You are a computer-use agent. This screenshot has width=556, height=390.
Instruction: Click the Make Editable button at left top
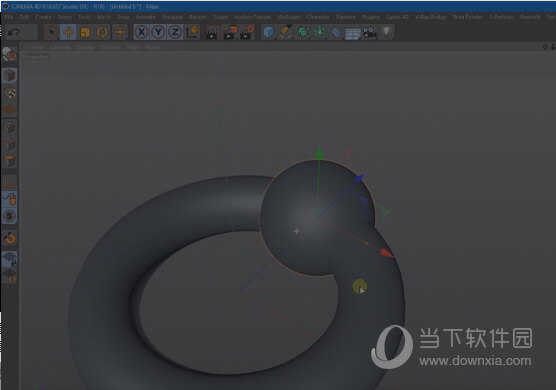(x=10, y=54)
